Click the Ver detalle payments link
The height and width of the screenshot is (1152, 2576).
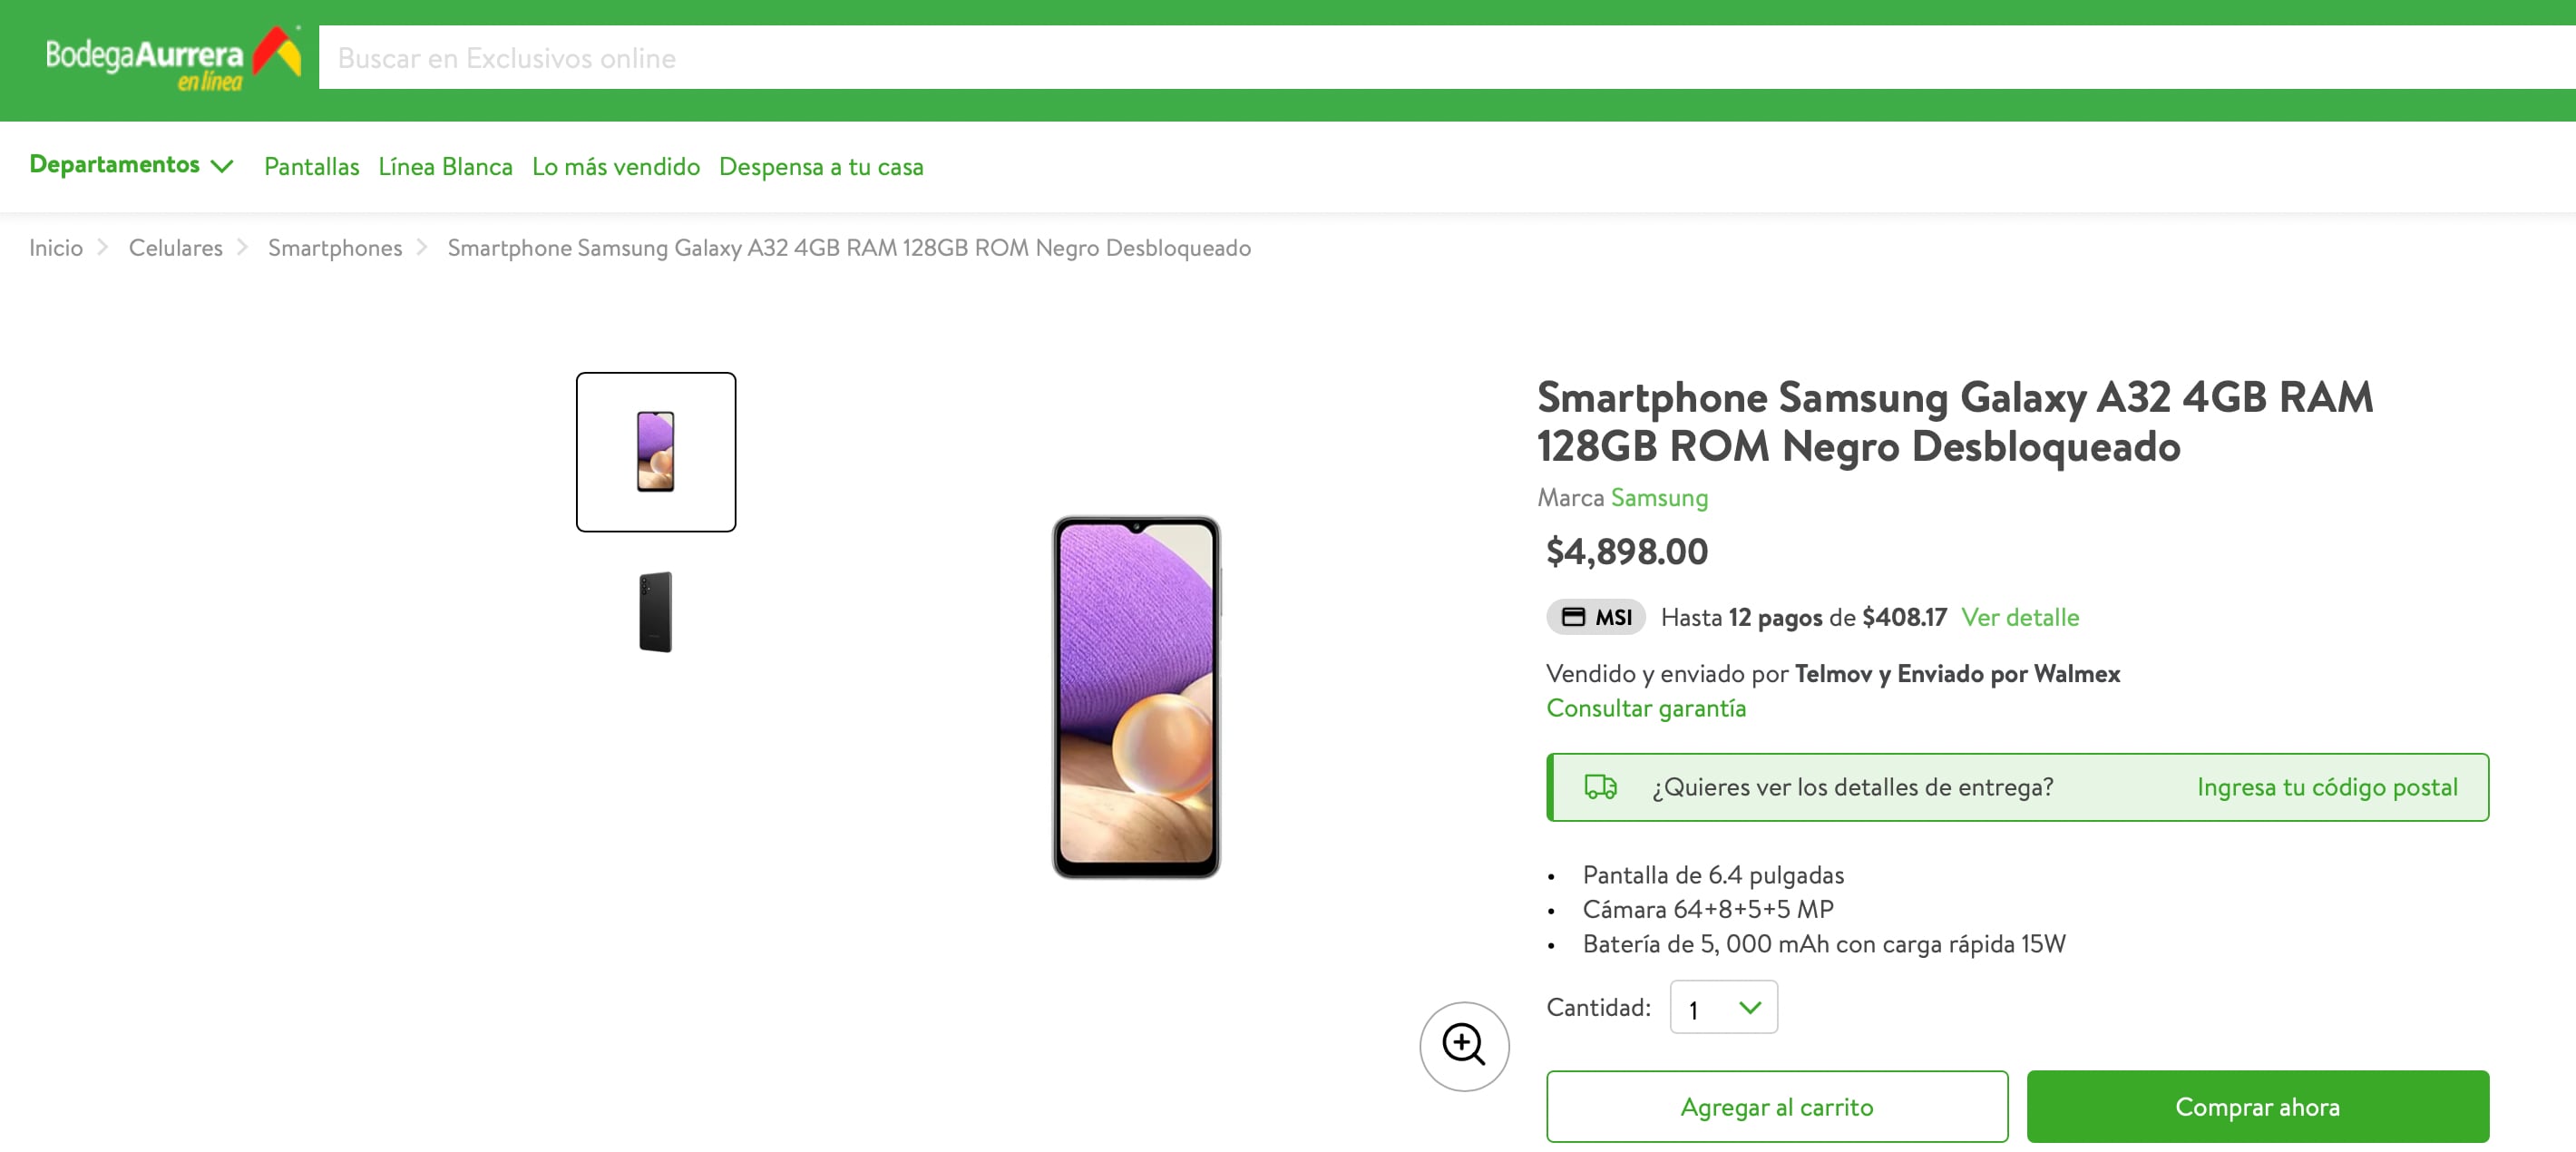click(x=2019, y=617)
